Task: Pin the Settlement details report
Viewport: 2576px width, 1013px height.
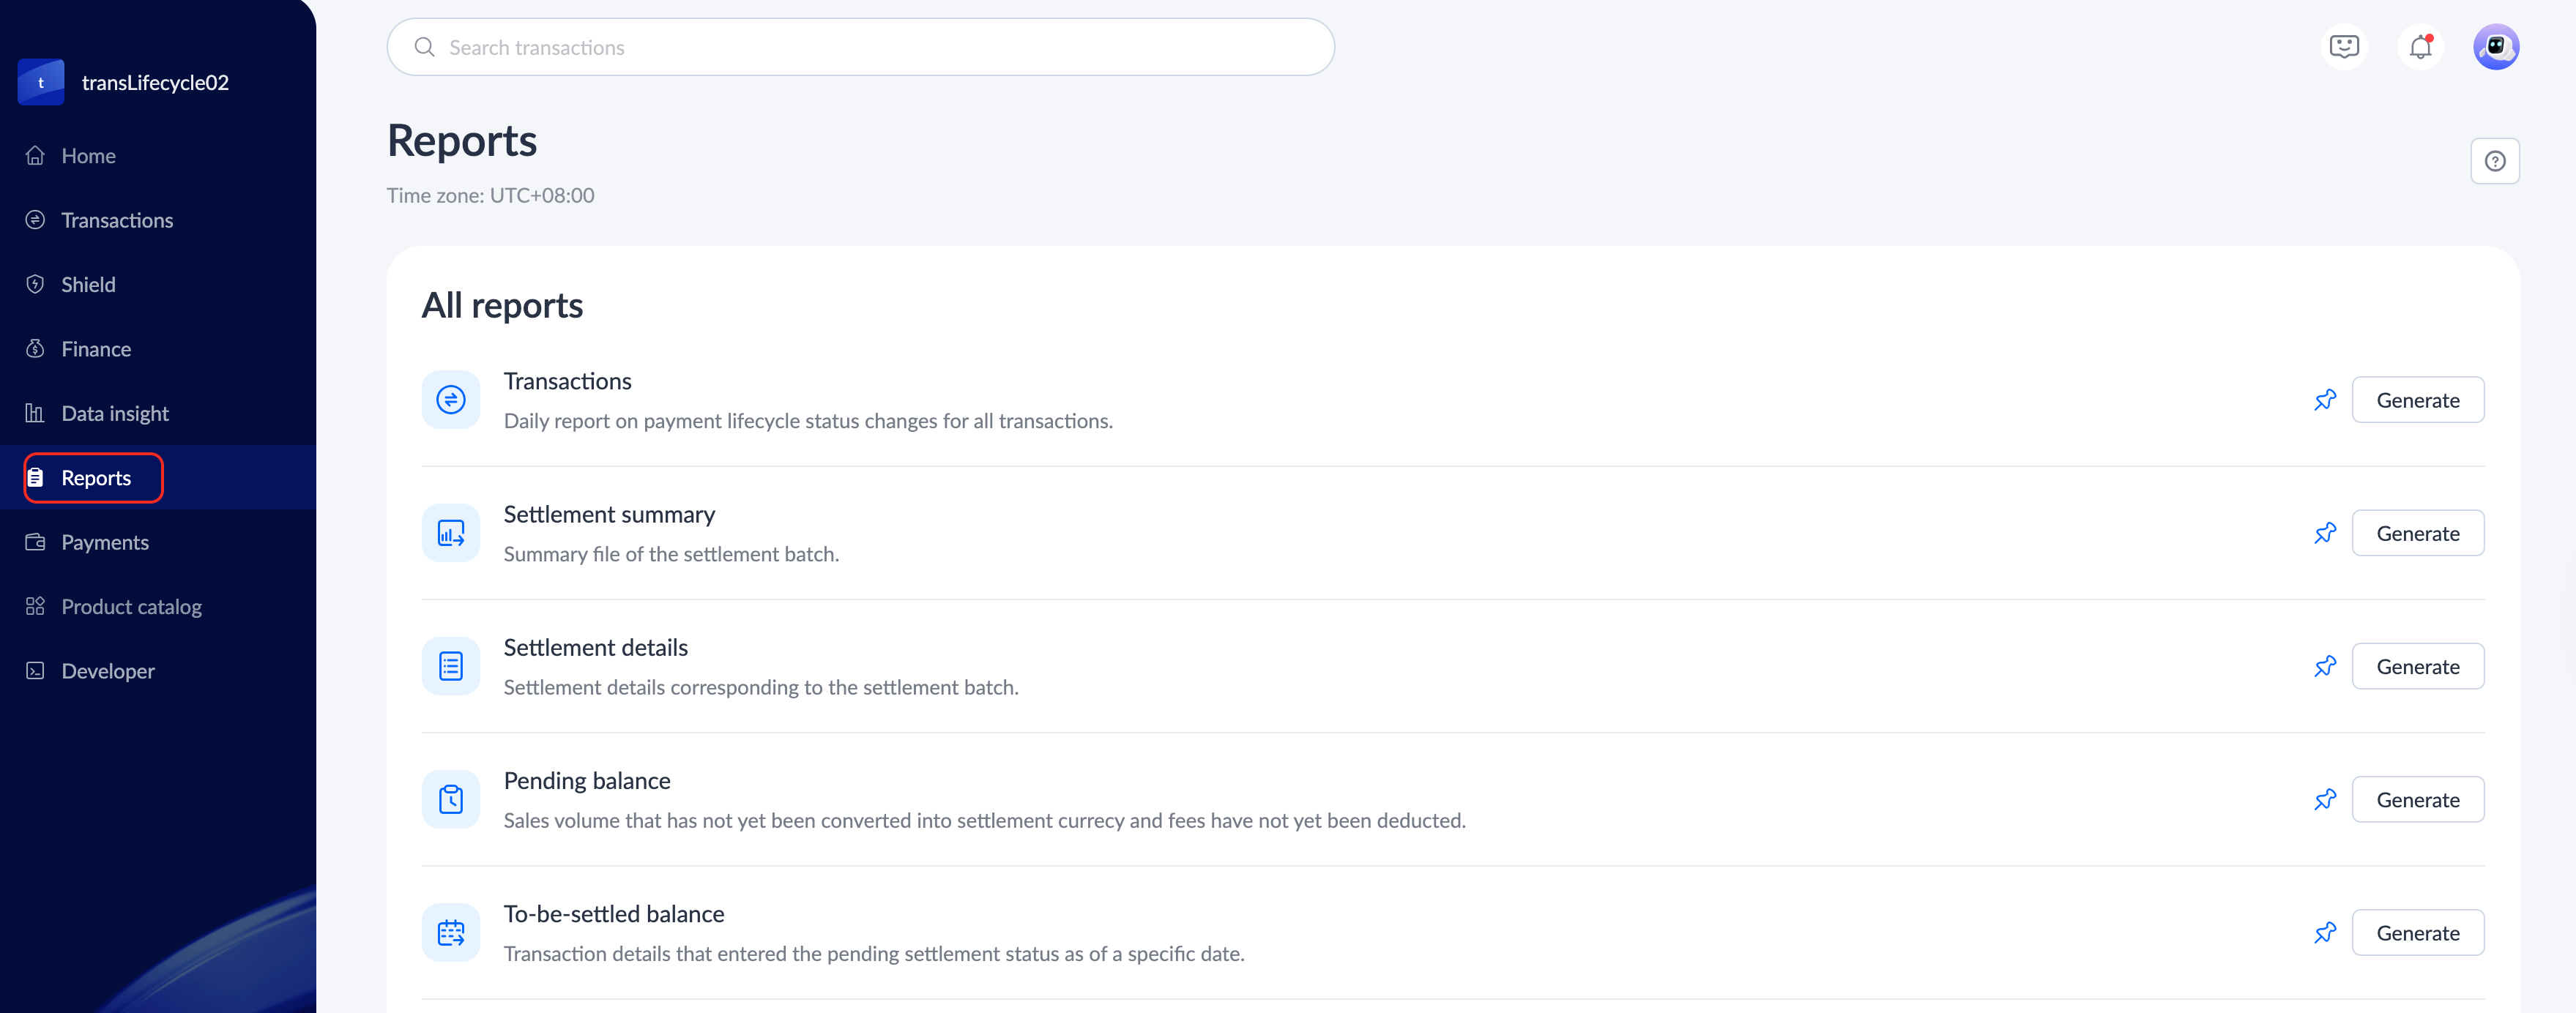Action: [2325, 667]
